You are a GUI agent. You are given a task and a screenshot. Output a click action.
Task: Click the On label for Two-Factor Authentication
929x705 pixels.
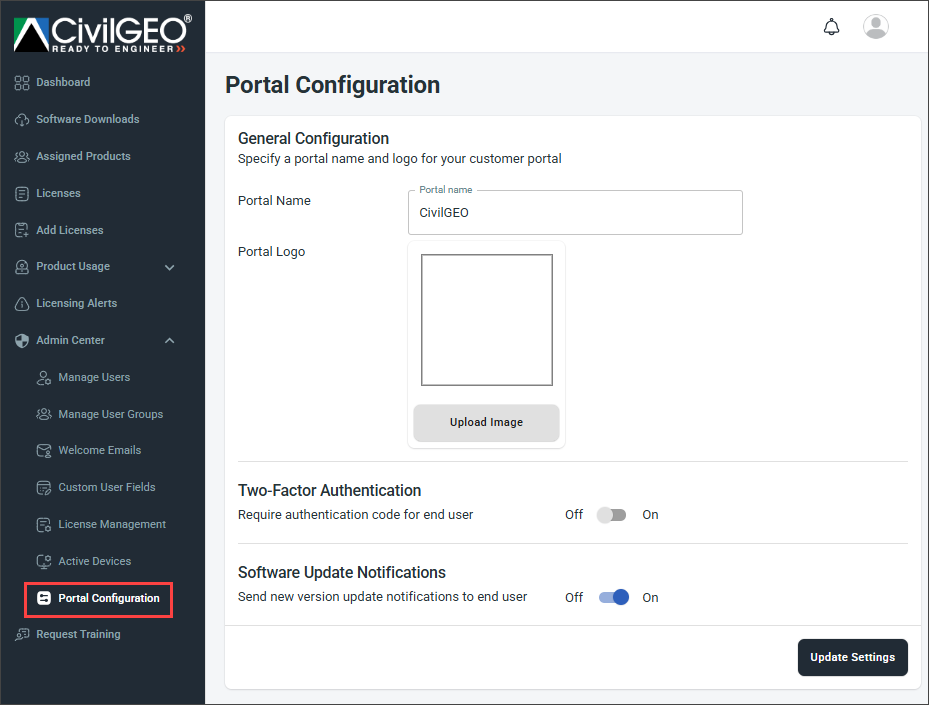650,515
